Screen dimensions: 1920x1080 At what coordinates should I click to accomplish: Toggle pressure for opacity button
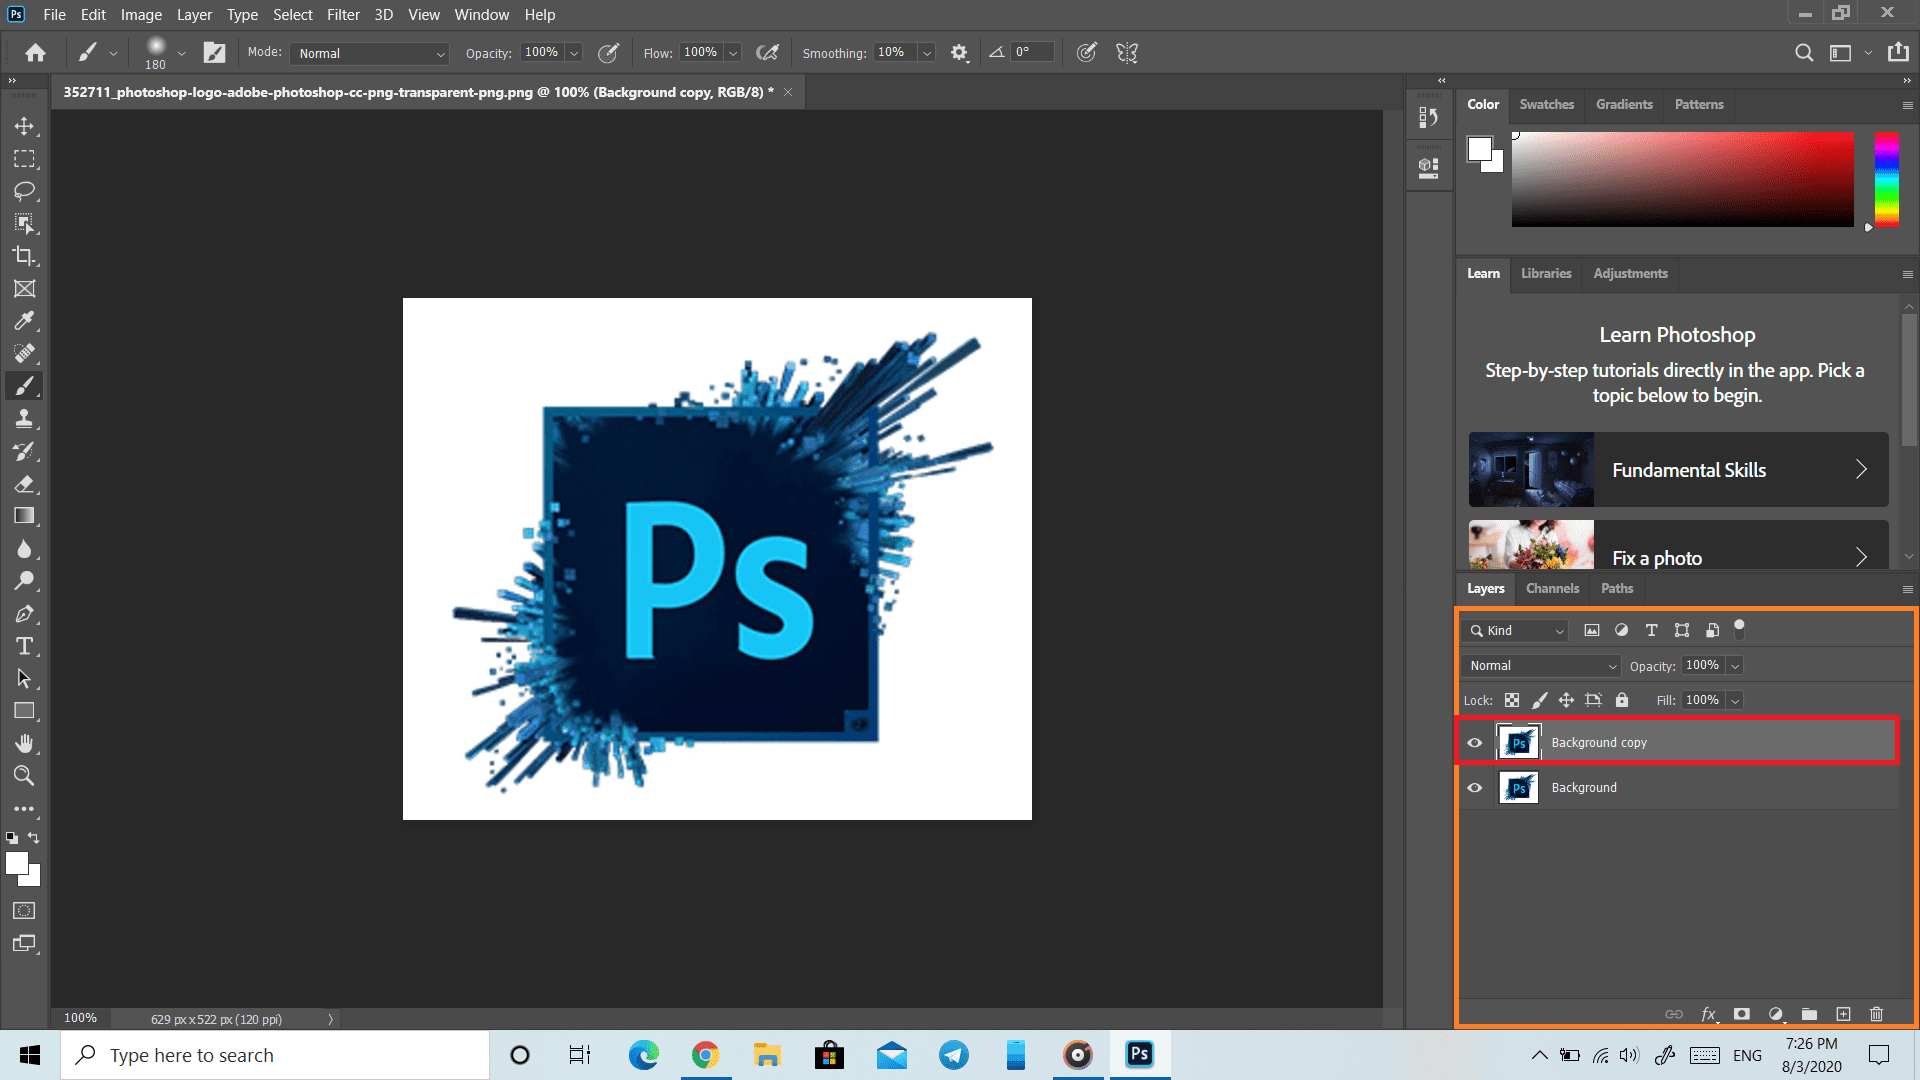(x=608, y=53)
